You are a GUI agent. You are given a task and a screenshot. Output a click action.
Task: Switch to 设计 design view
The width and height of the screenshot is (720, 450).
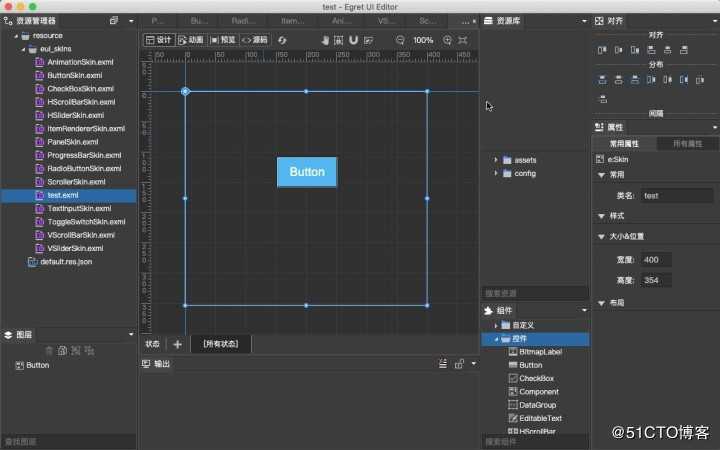(x=158, y=40)
